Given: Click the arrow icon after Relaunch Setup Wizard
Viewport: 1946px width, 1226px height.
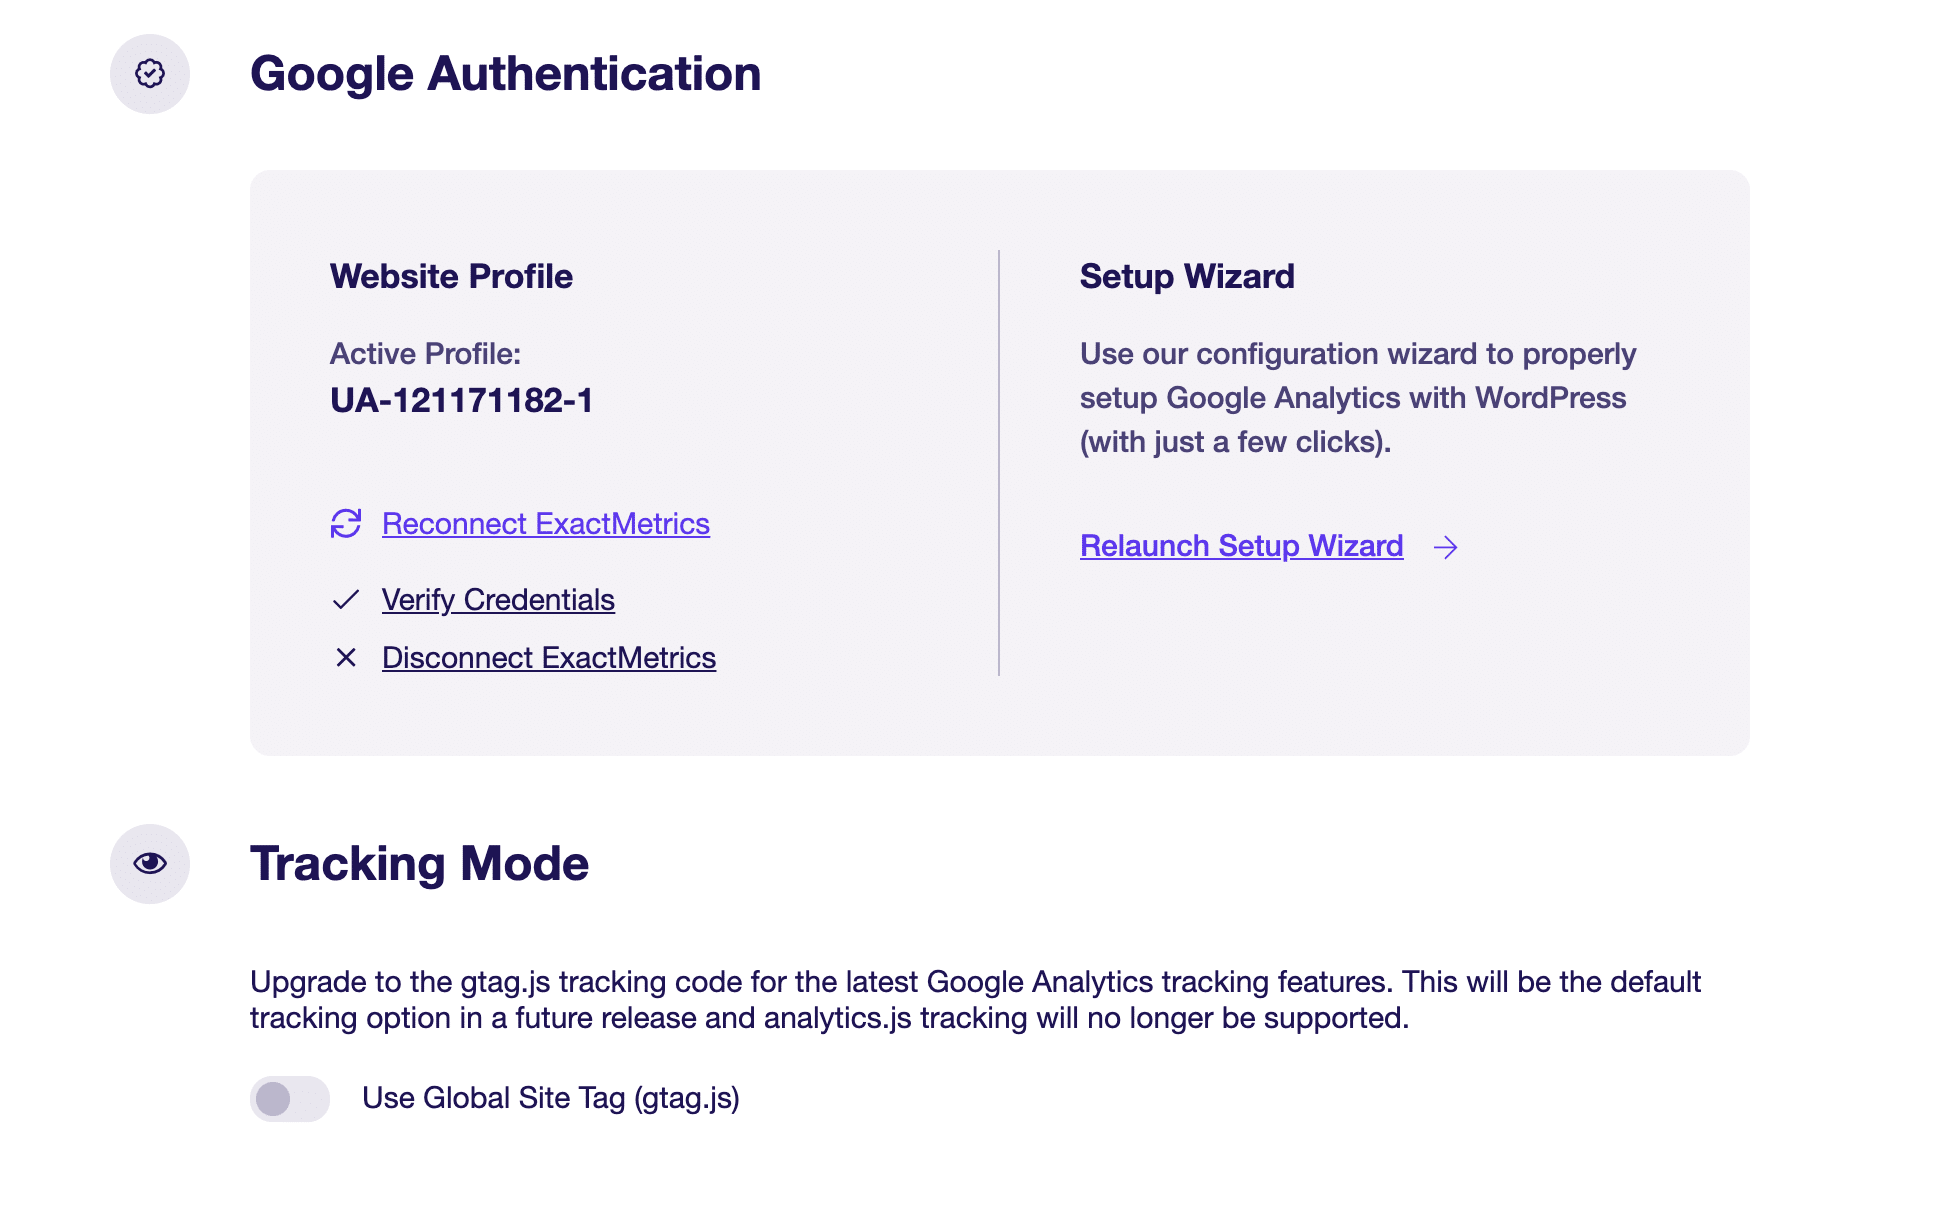Looking at the screenshot, I should click(1446, 547).
